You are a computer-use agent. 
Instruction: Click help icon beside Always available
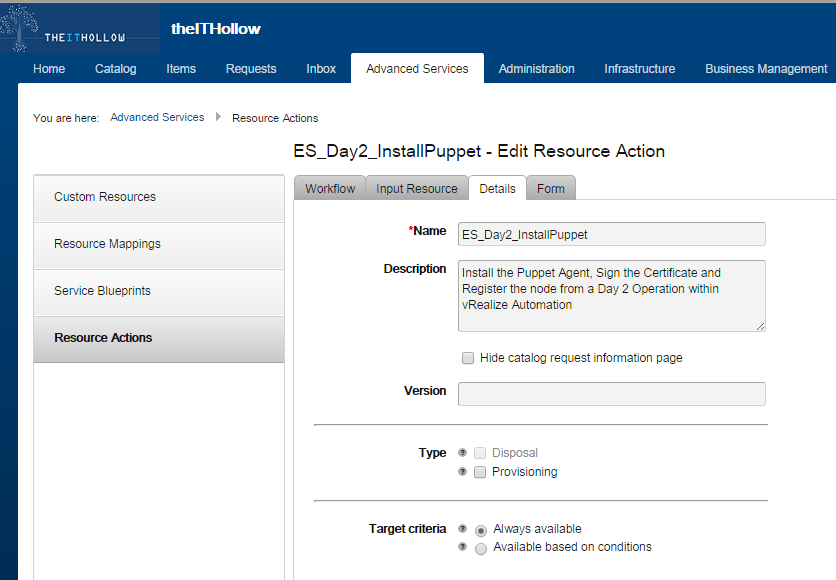pyautogui.click(x=462, y=529)
